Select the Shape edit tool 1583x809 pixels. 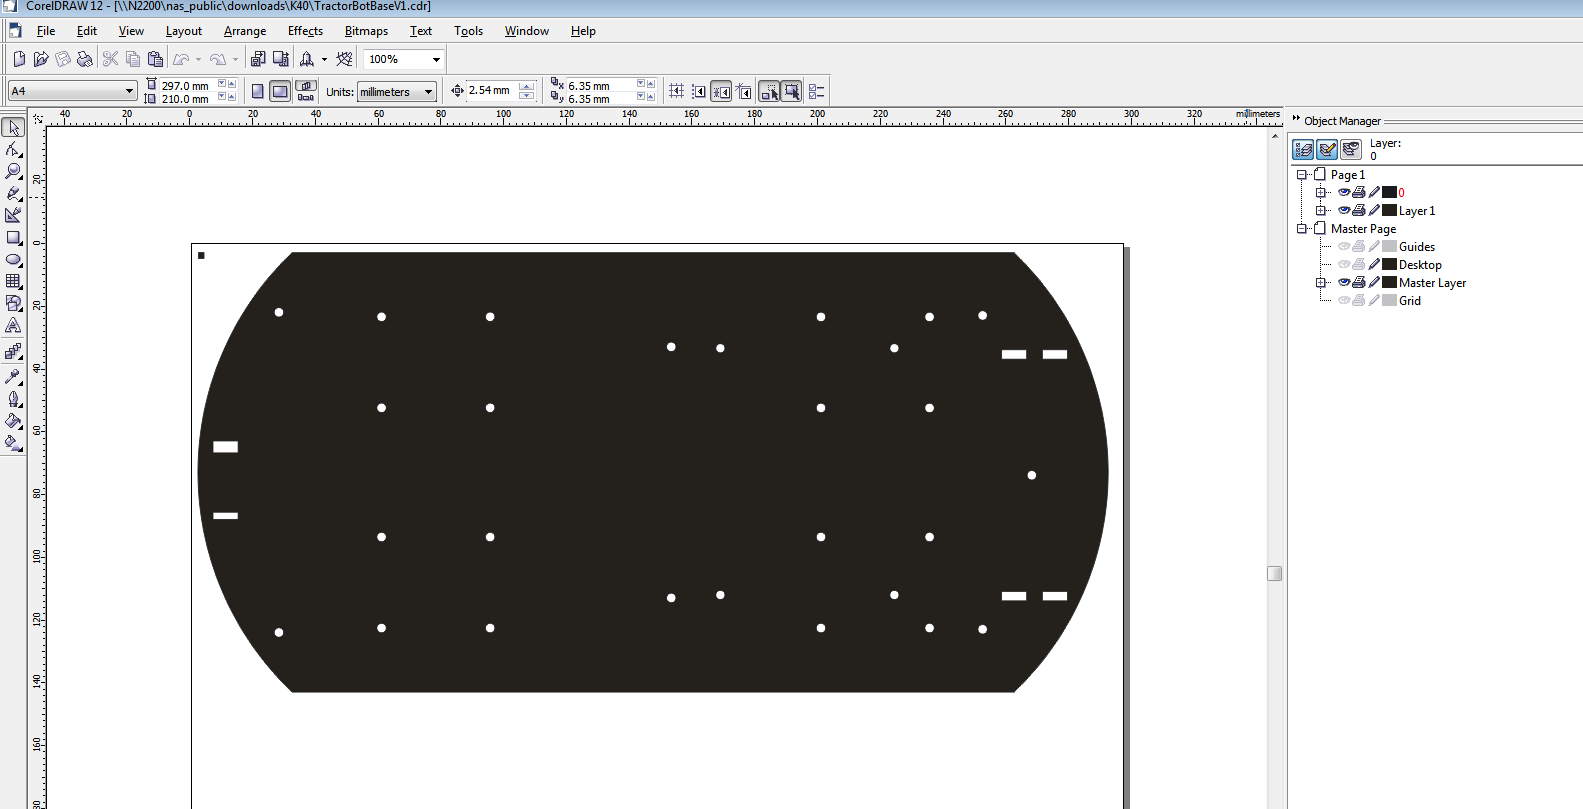(13, 149)
